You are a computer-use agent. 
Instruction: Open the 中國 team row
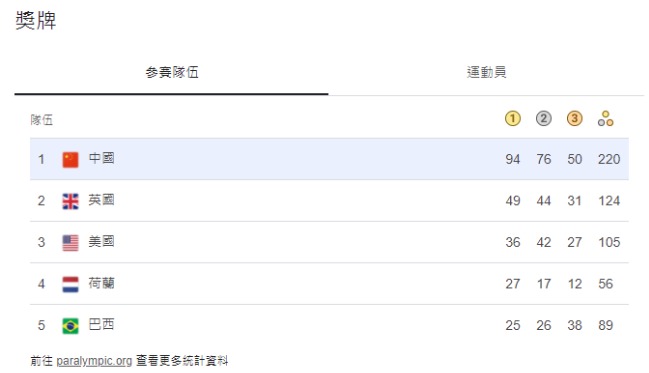pyautogui.click(x=329, y=159)
